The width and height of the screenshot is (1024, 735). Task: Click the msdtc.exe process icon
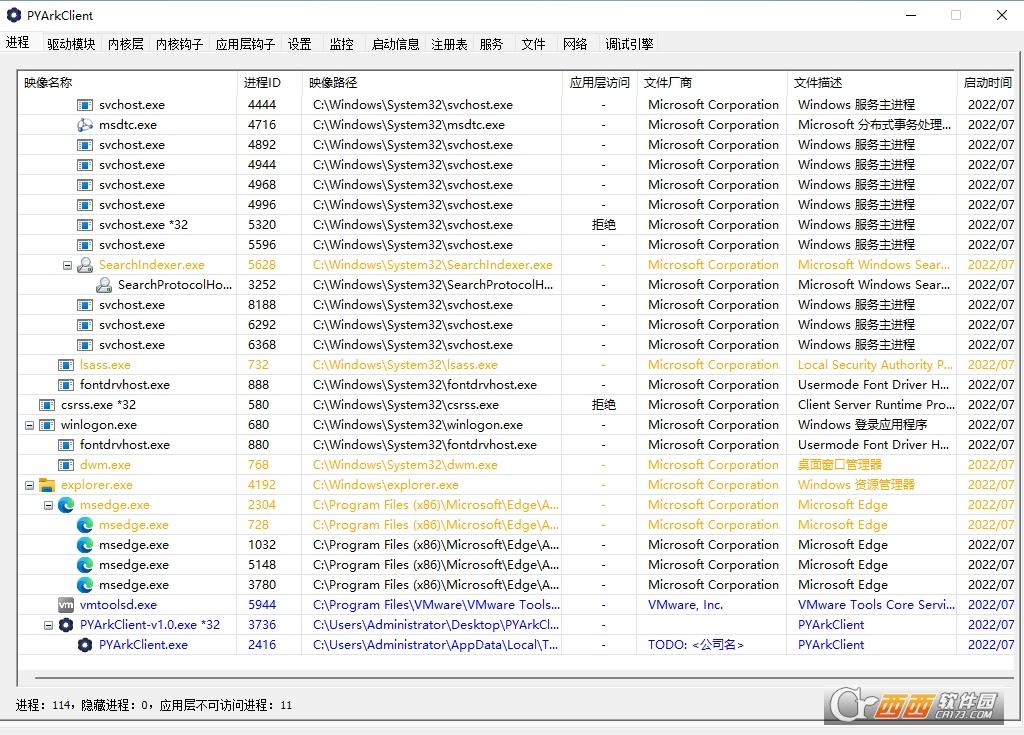click(x=85, y=125)
